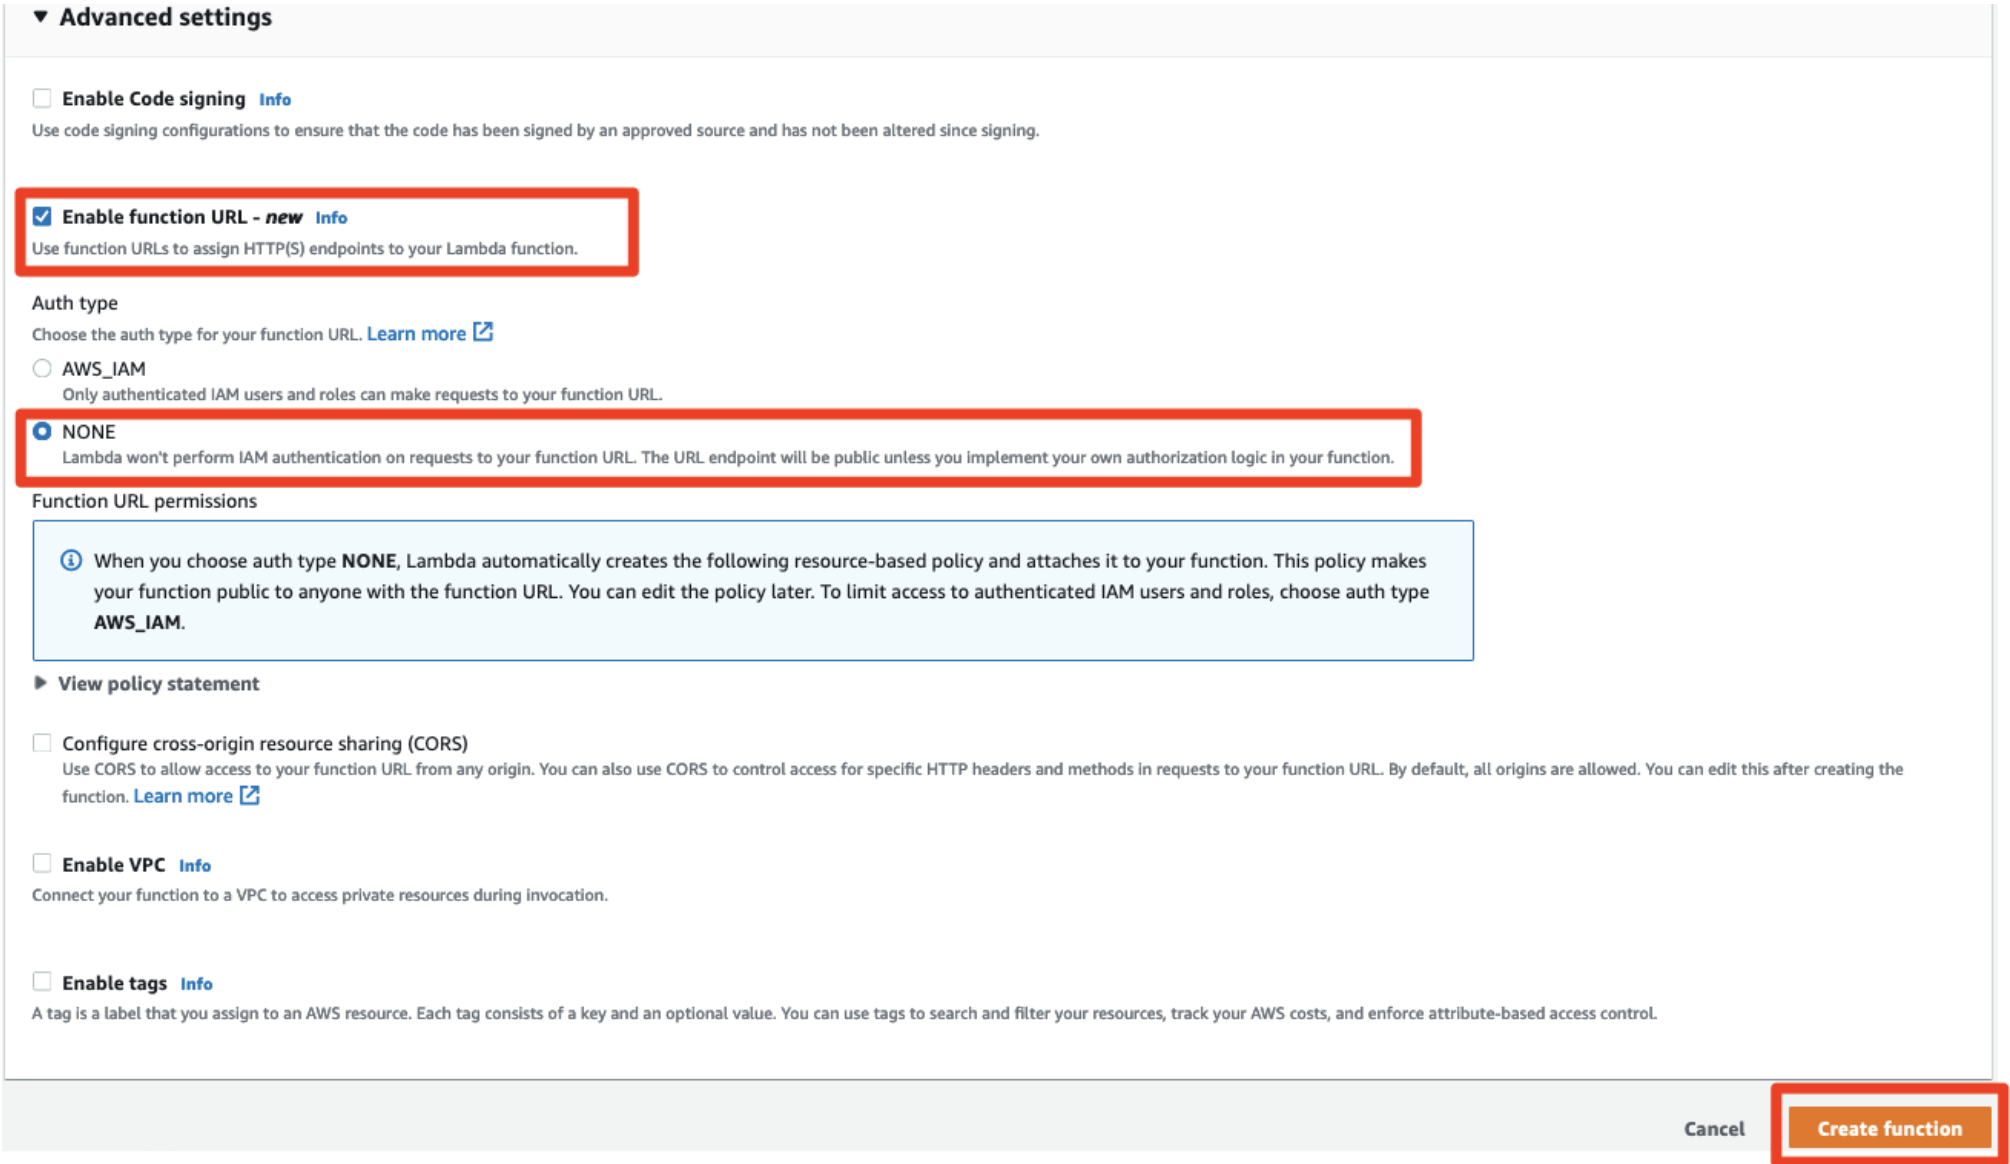Click the info circle icon in permissions box
The image size is (2010, 1164).
point(71,560)
